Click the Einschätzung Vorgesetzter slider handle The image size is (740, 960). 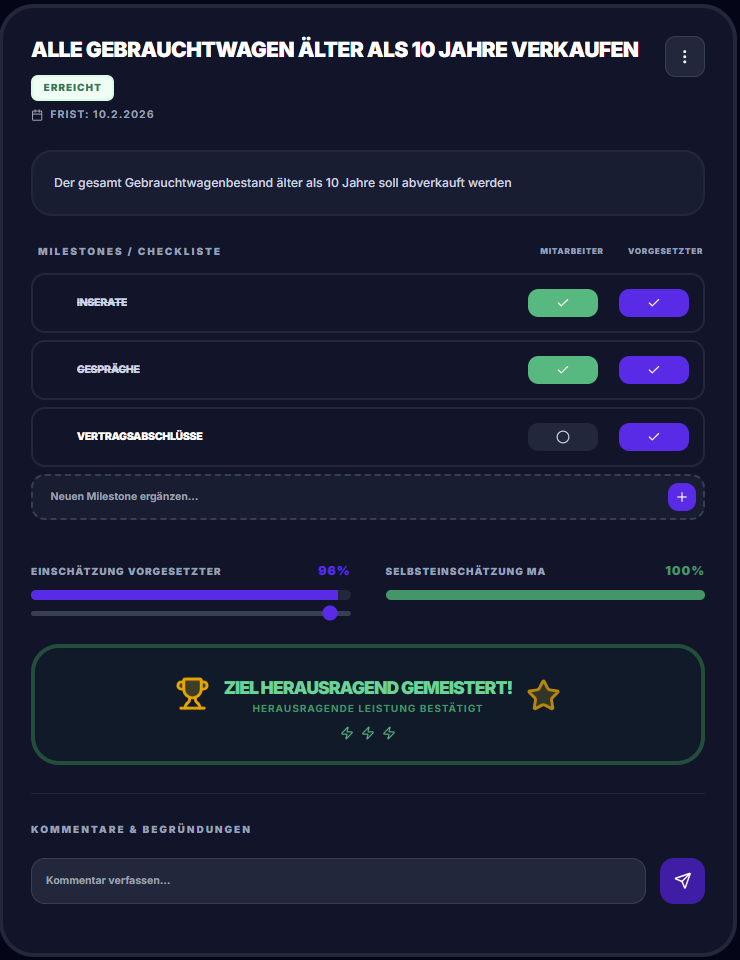330,613
